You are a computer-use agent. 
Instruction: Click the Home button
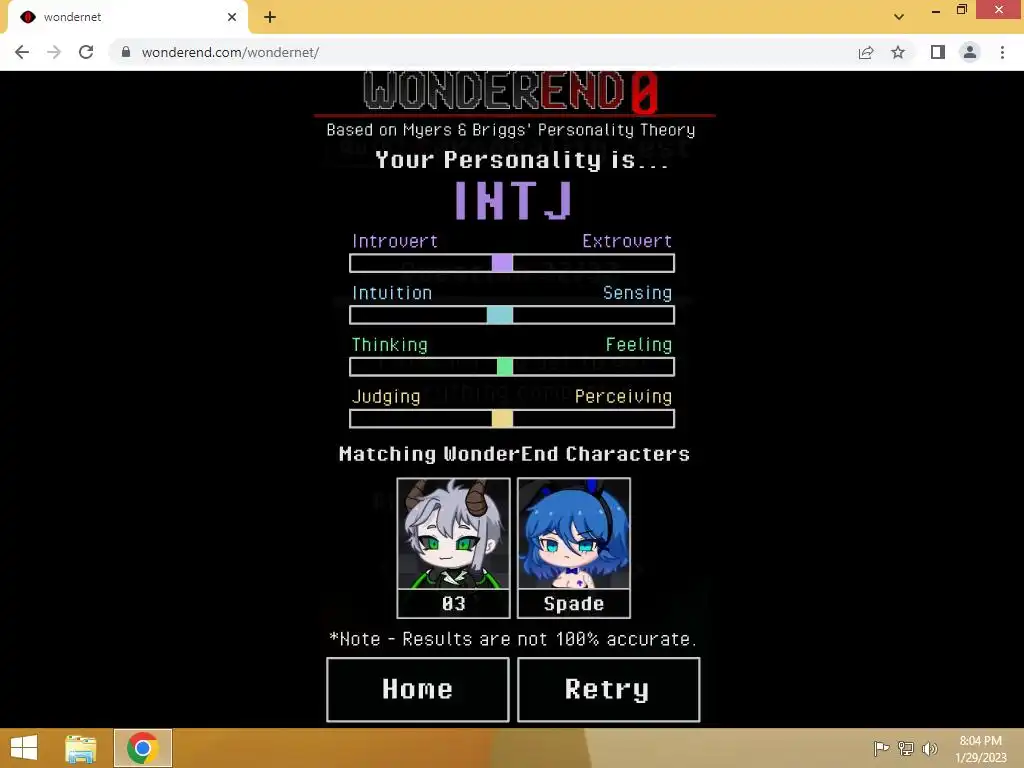(x=418, y=690)
